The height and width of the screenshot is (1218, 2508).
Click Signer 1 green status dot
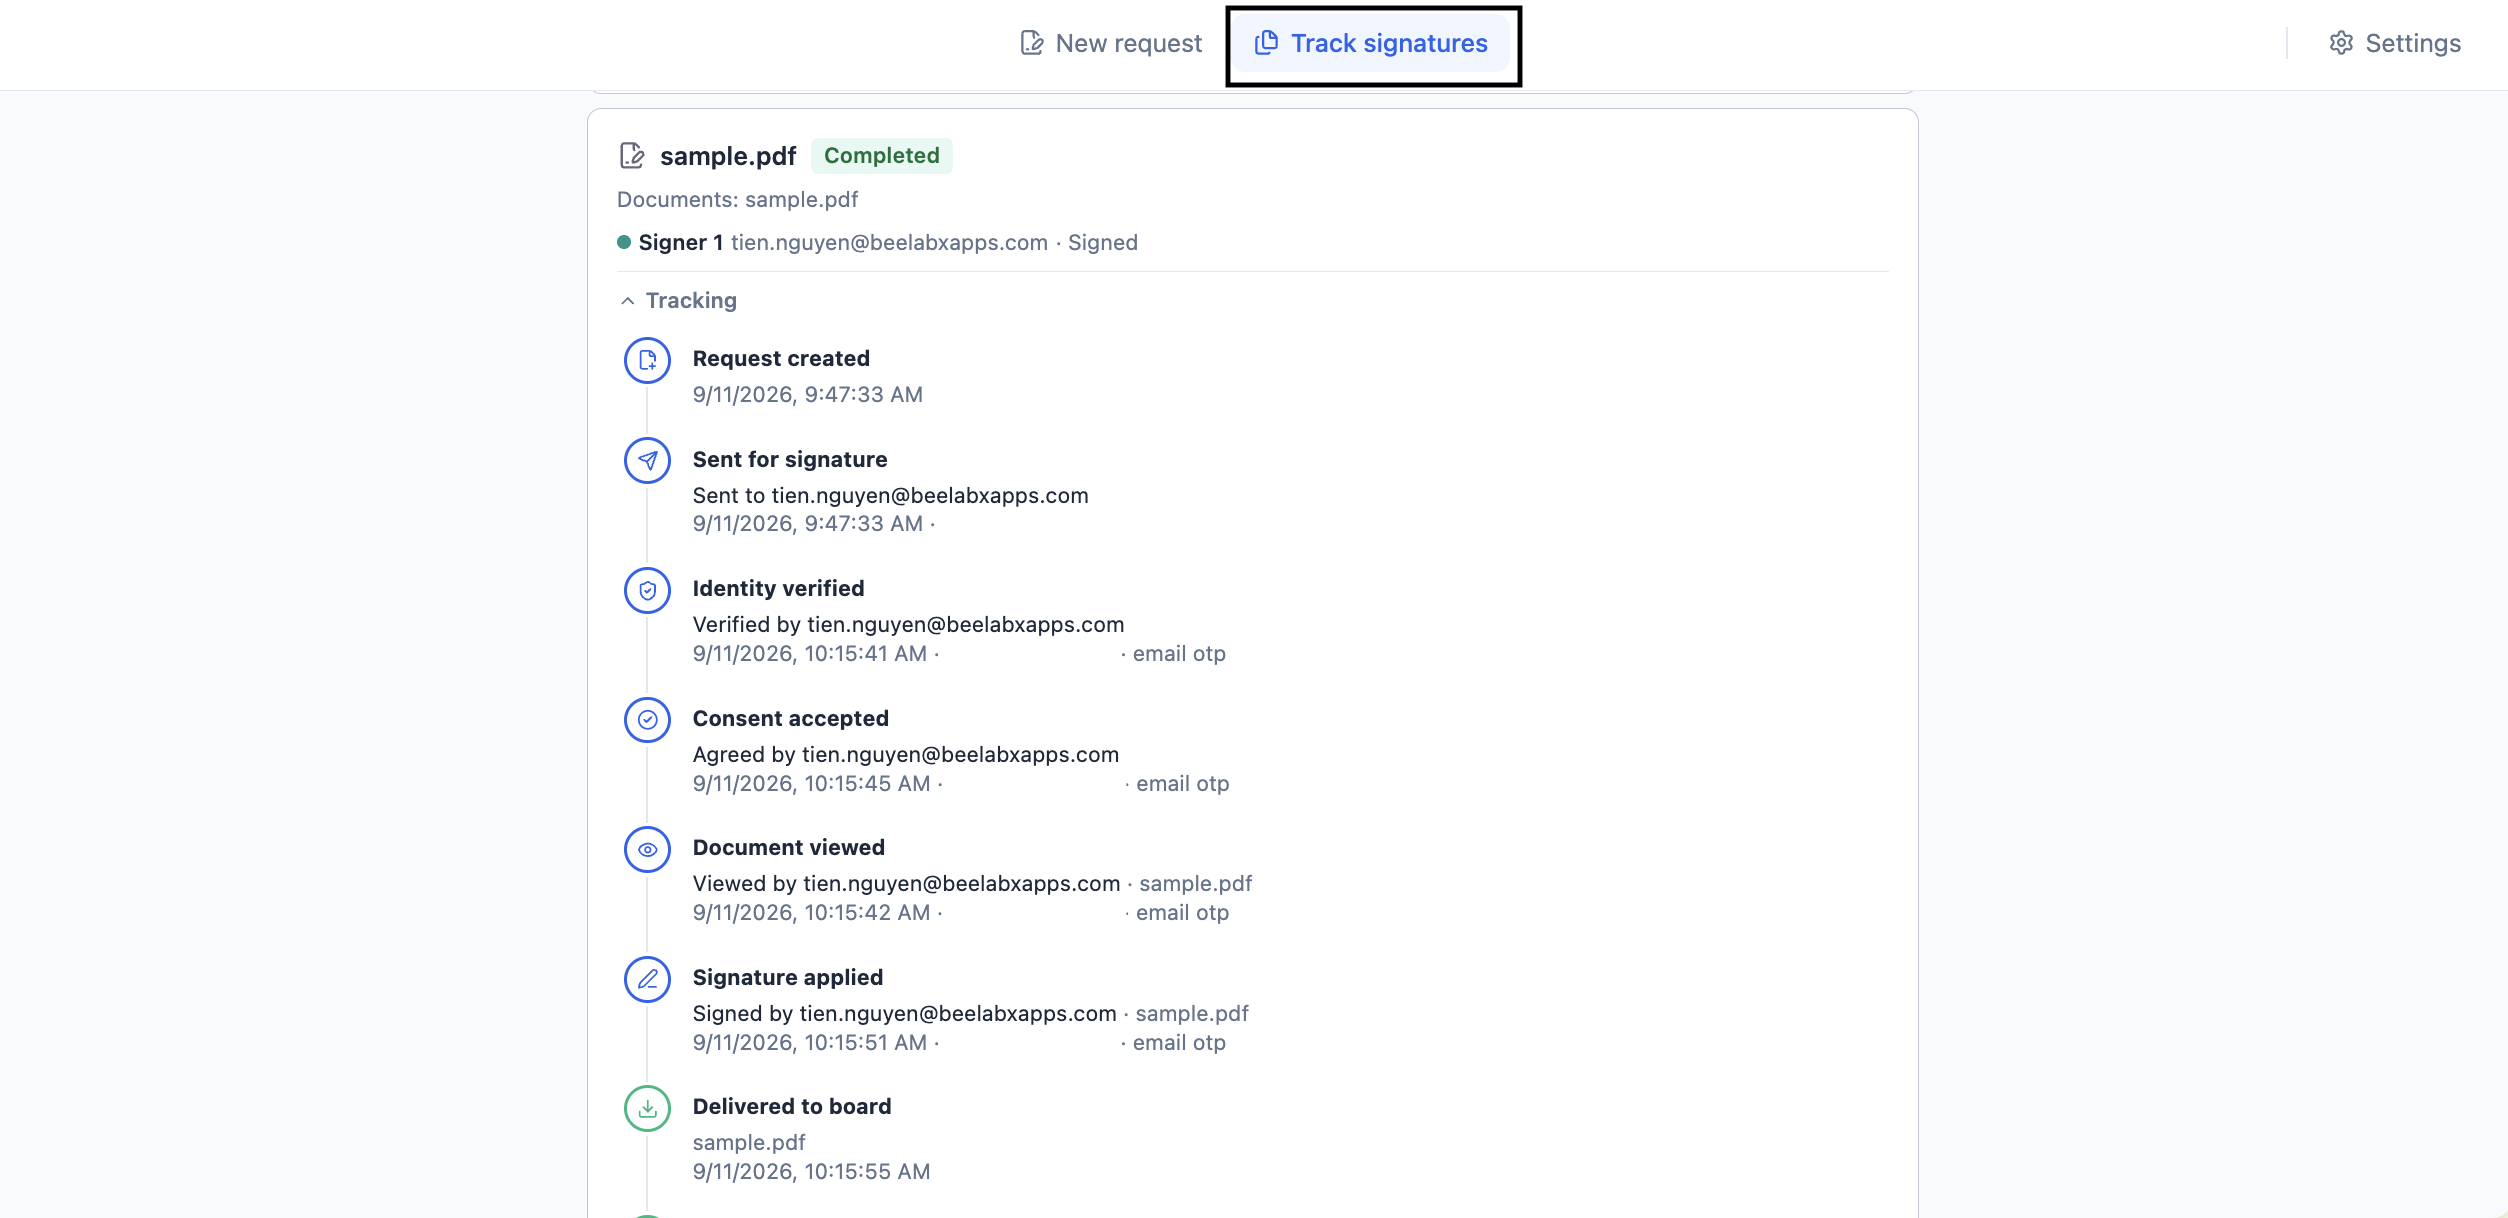coord(624,242)
